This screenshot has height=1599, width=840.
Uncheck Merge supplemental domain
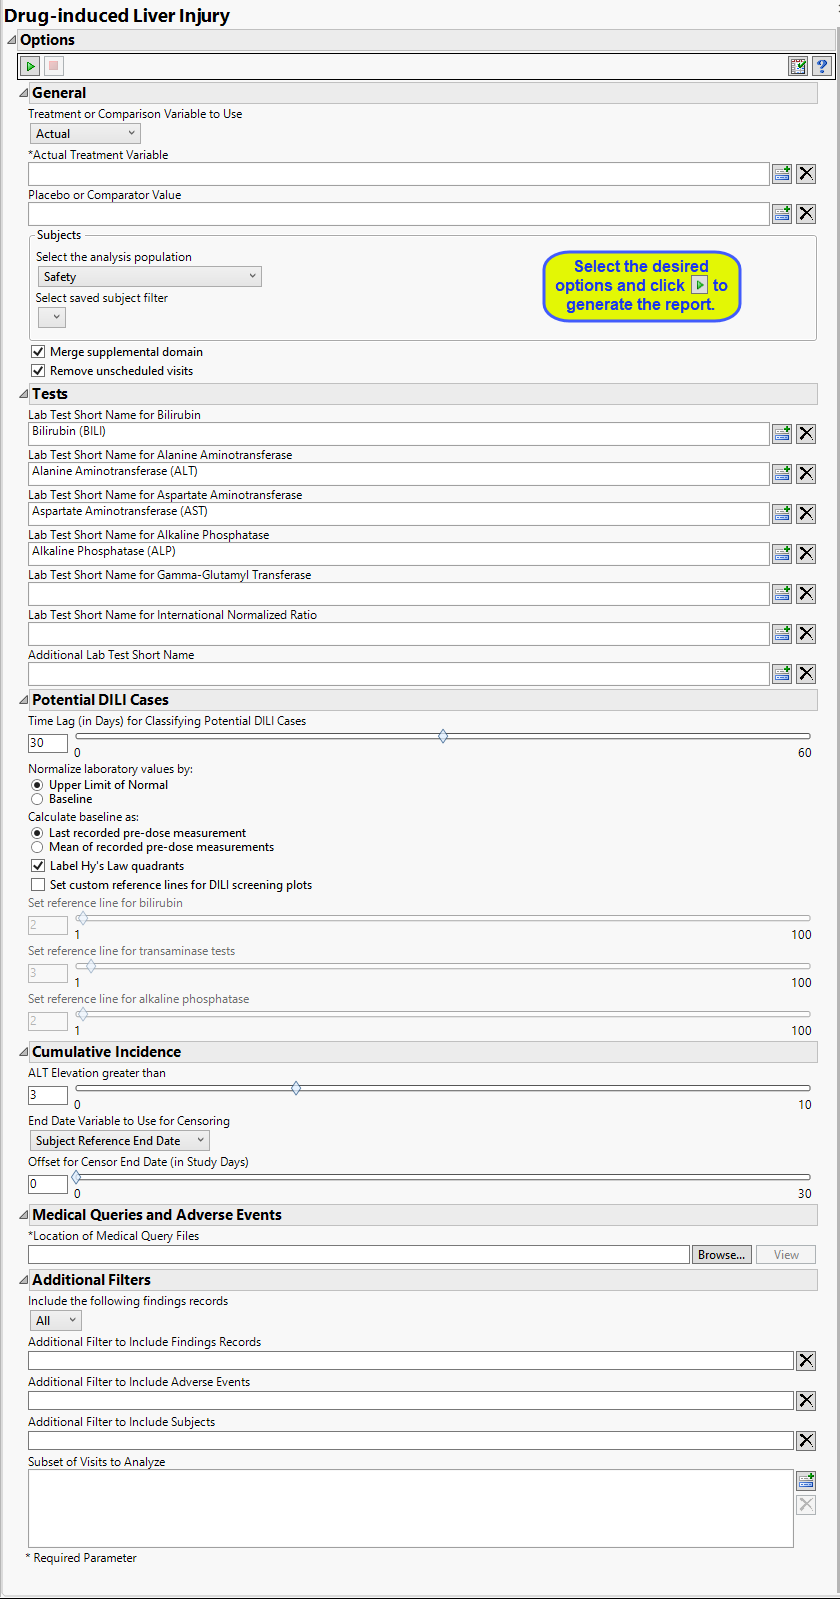pyautogui.click(x=38, y=352)
